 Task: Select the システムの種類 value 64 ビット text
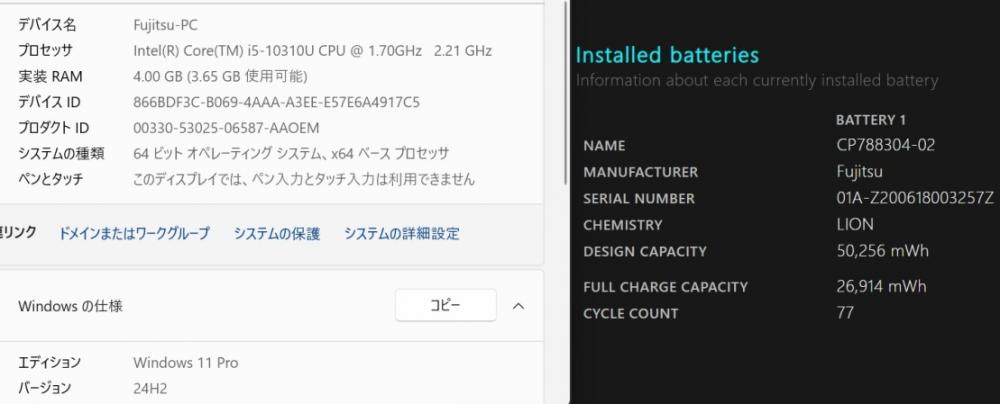(x=291, y=154)
